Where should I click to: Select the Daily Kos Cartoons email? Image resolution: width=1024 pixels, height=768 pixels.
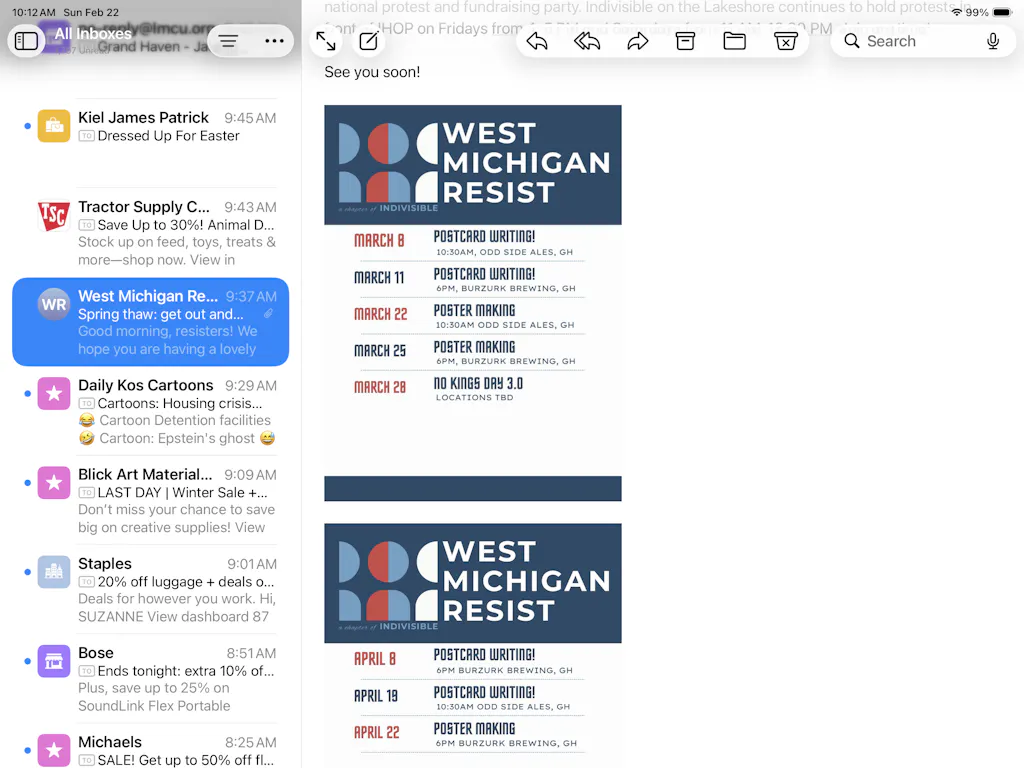pyautogui.click(x=160, y=411)
